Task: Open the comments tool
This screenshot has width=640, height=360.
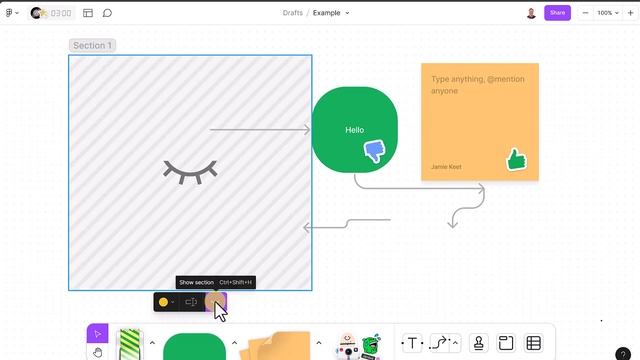Action: [107, 13]
